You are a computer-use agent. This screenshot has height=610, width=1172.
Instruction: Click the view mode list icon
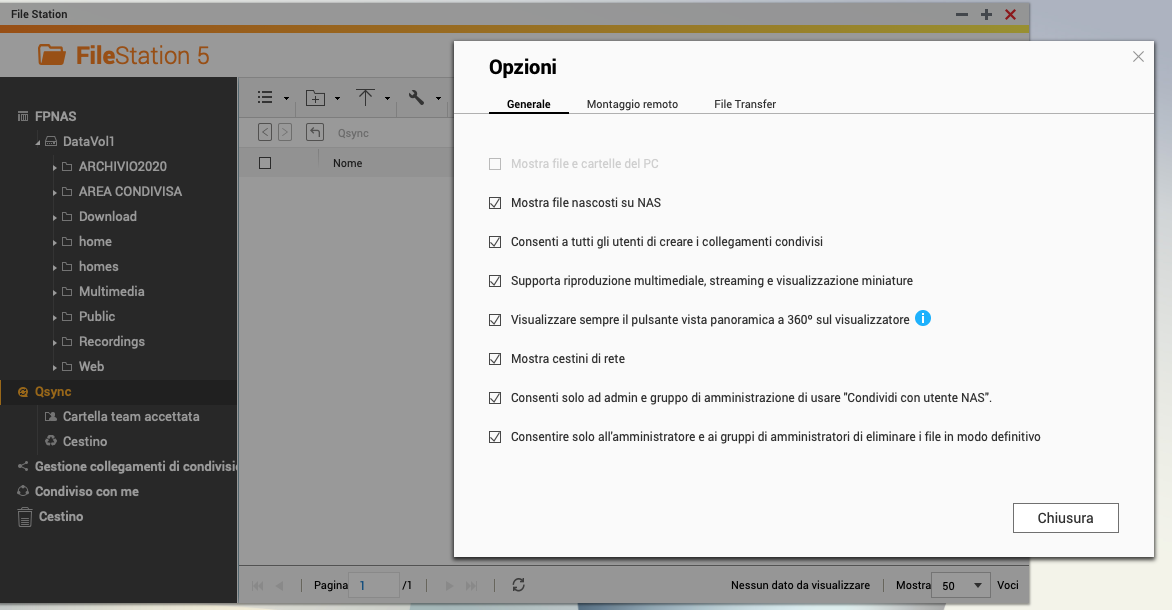[265, 98]
